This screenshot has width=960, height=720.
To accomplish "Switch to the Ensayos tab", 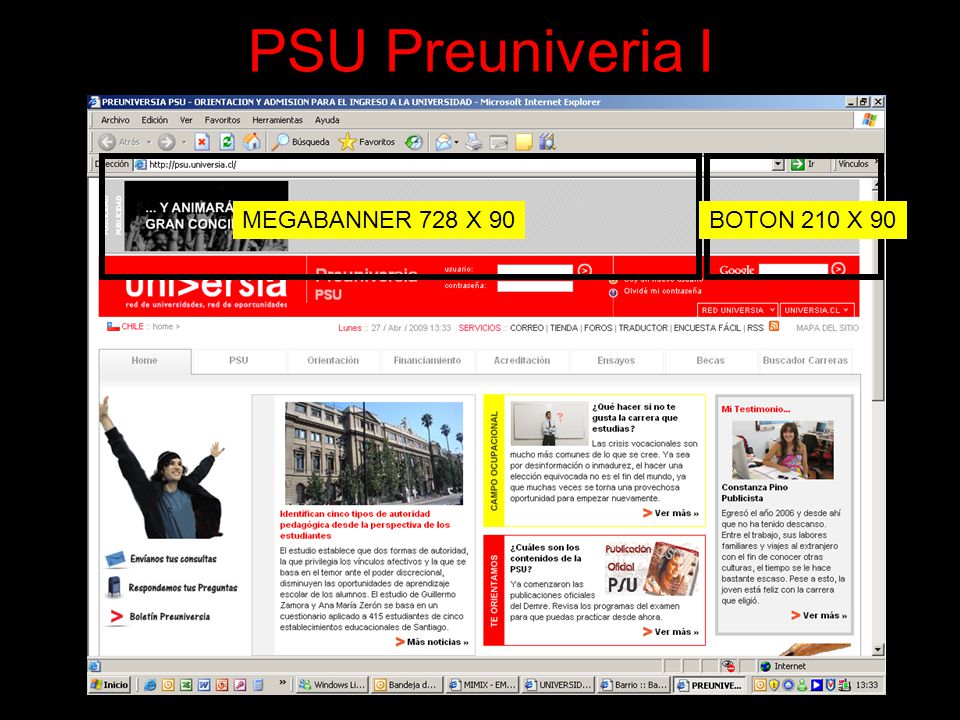I will click(616, 361).
